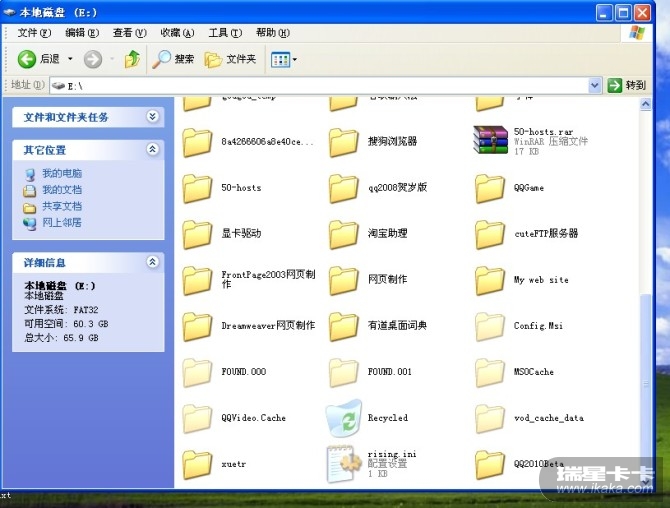
Task: Click the QQGame folder name label
Action: click(529, 188)
